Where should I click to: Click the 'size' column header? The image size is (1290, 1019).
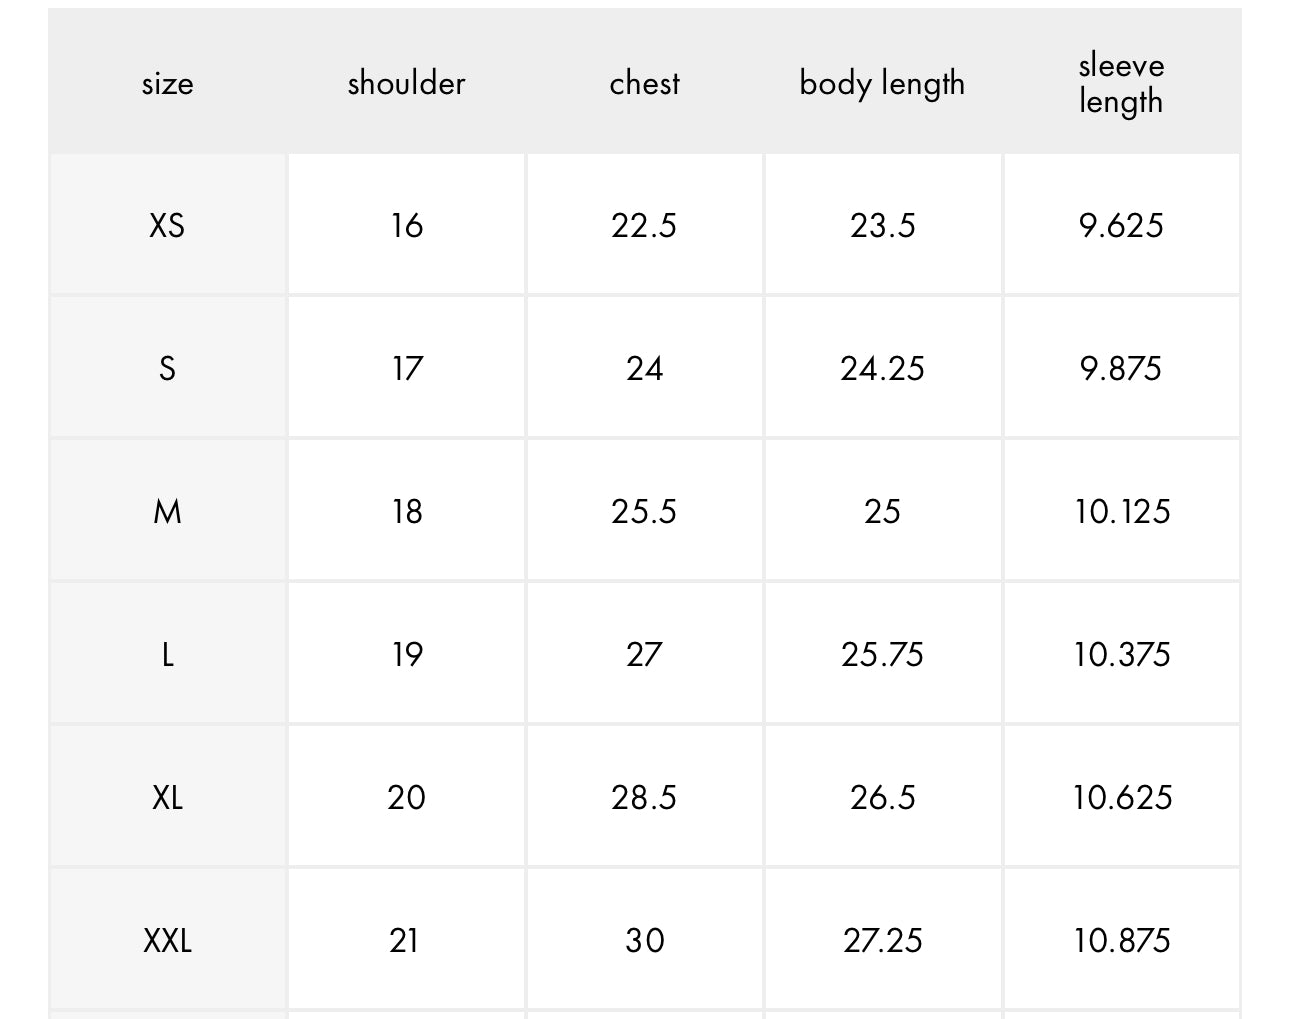(167, 83)
